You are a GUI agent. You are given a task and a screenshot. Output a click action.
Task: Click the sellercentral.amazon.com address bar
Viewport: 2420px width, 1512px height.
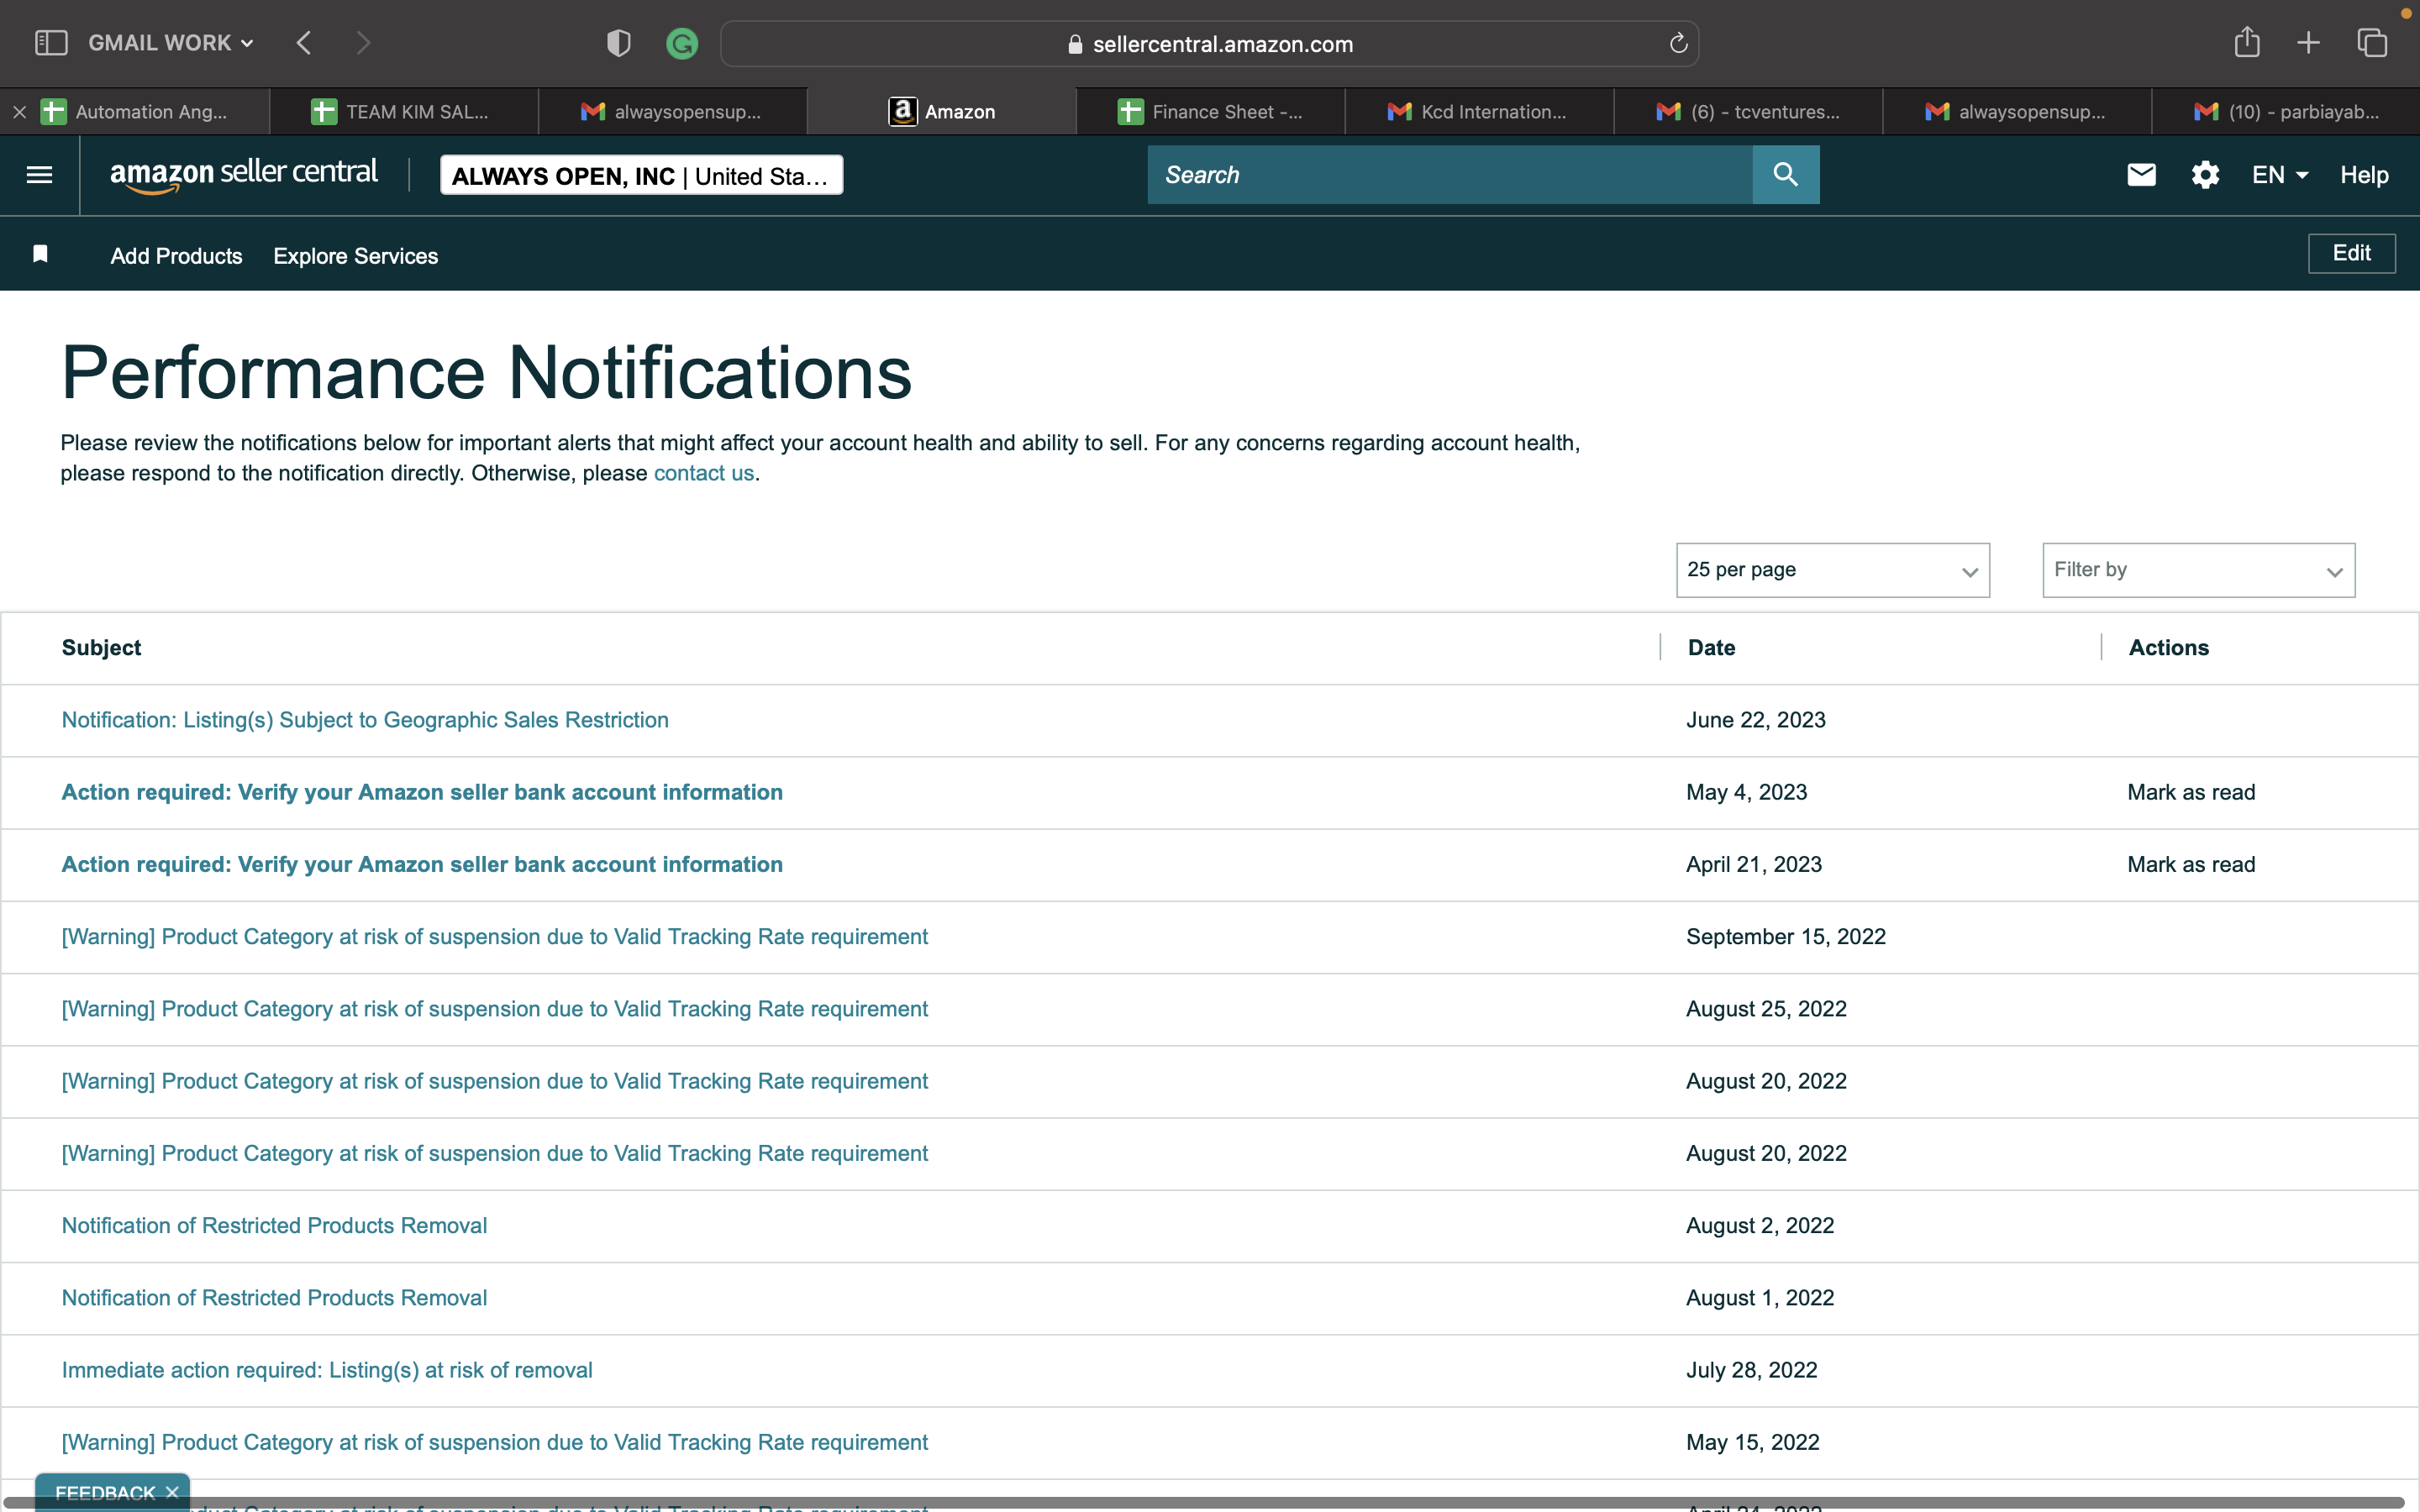tap(1209, 43)
